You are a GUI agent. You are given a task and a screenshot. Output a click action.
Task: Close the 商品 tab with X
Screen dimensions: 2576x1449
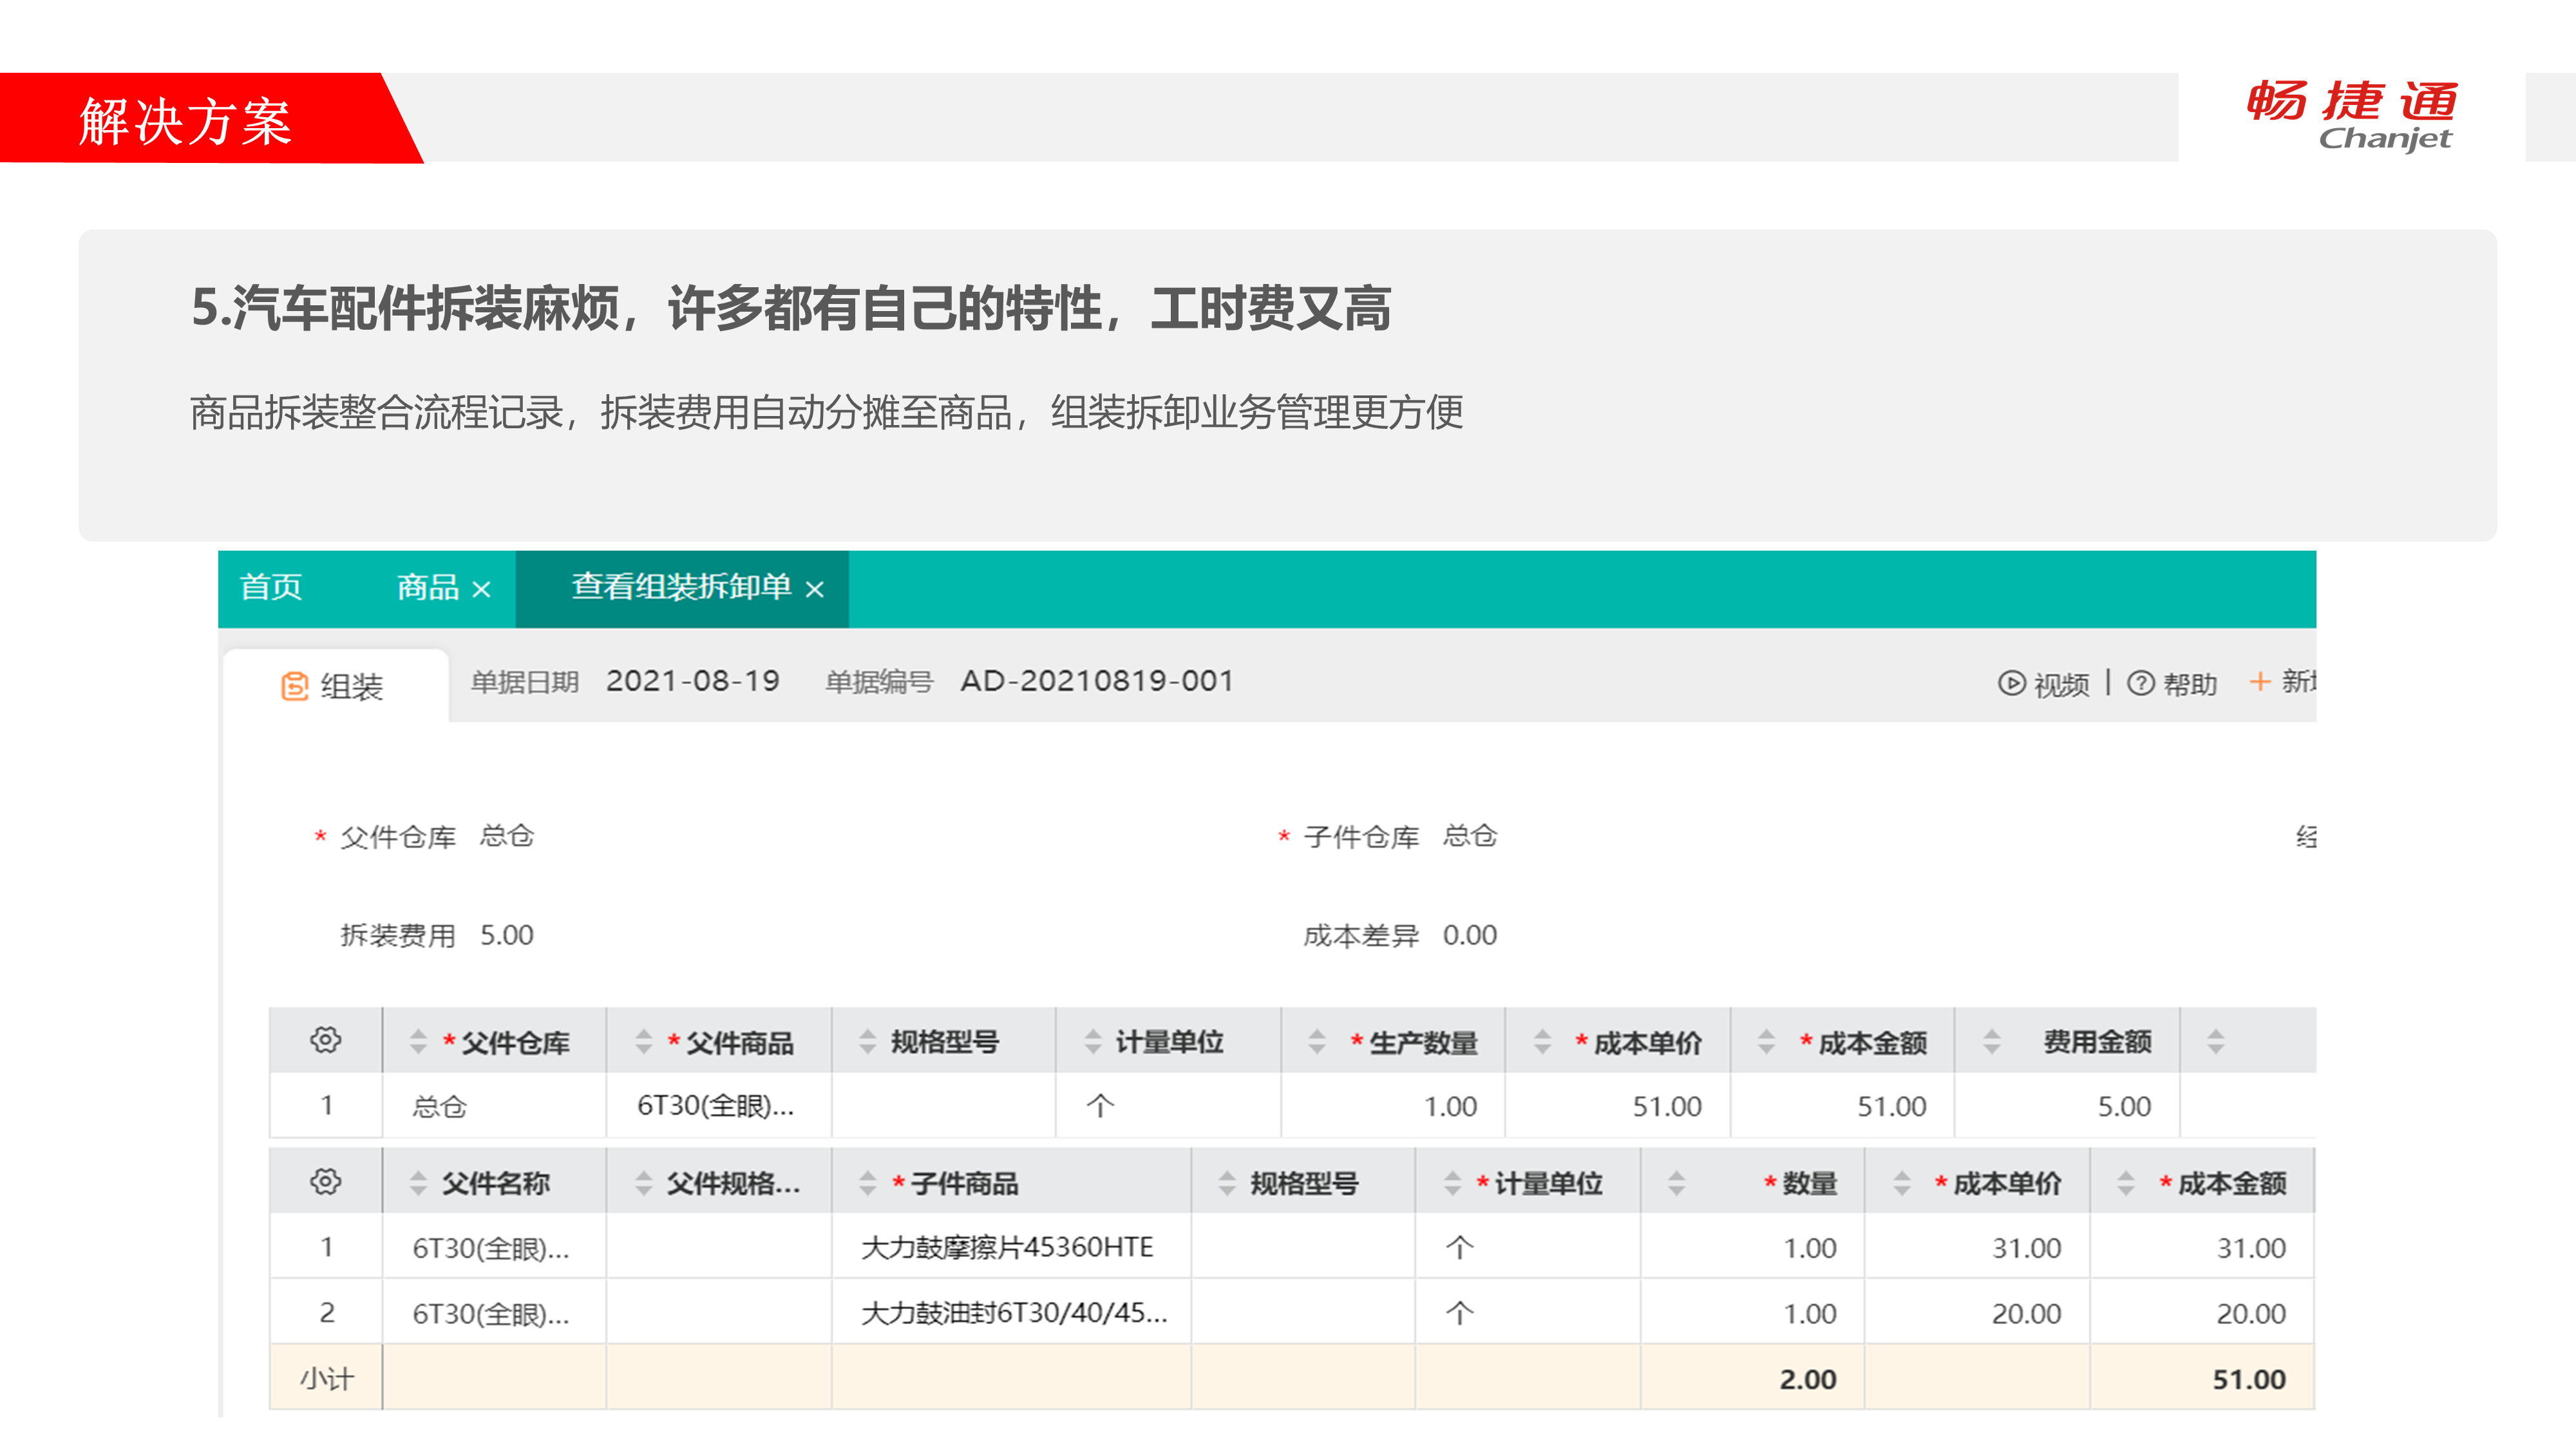click(x=481, y=589)
